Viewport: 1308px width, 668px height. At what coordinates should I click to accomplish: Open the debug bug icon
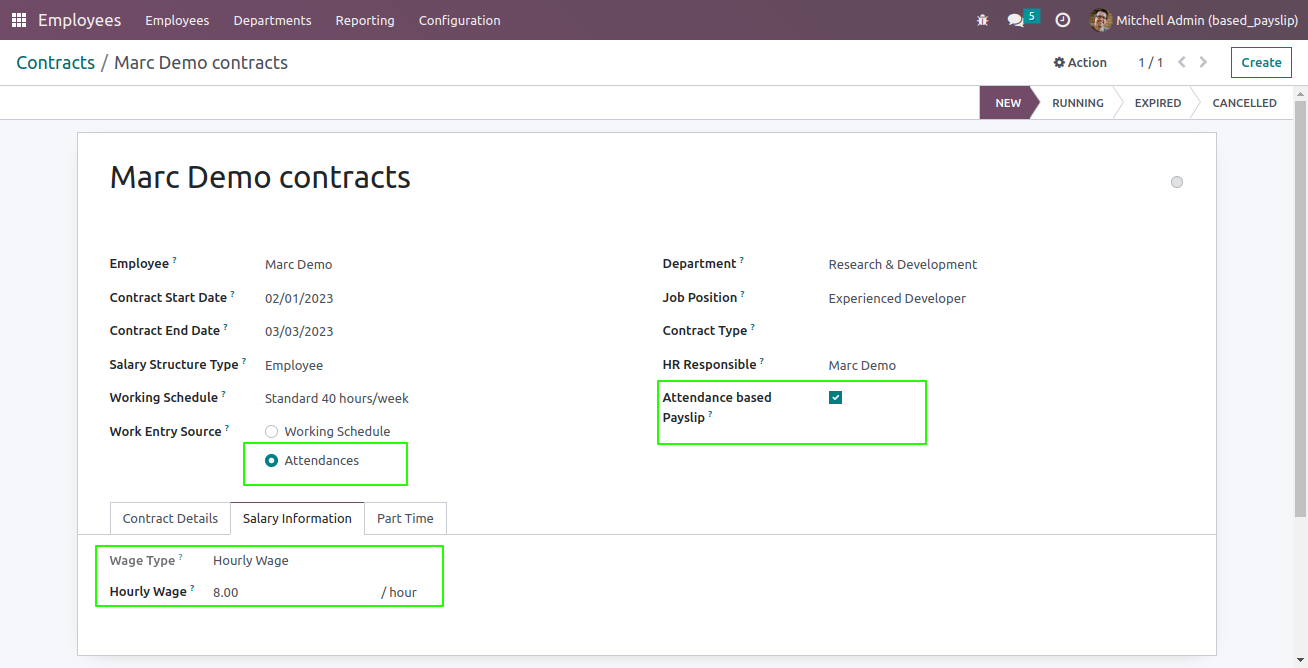(982, 20)
